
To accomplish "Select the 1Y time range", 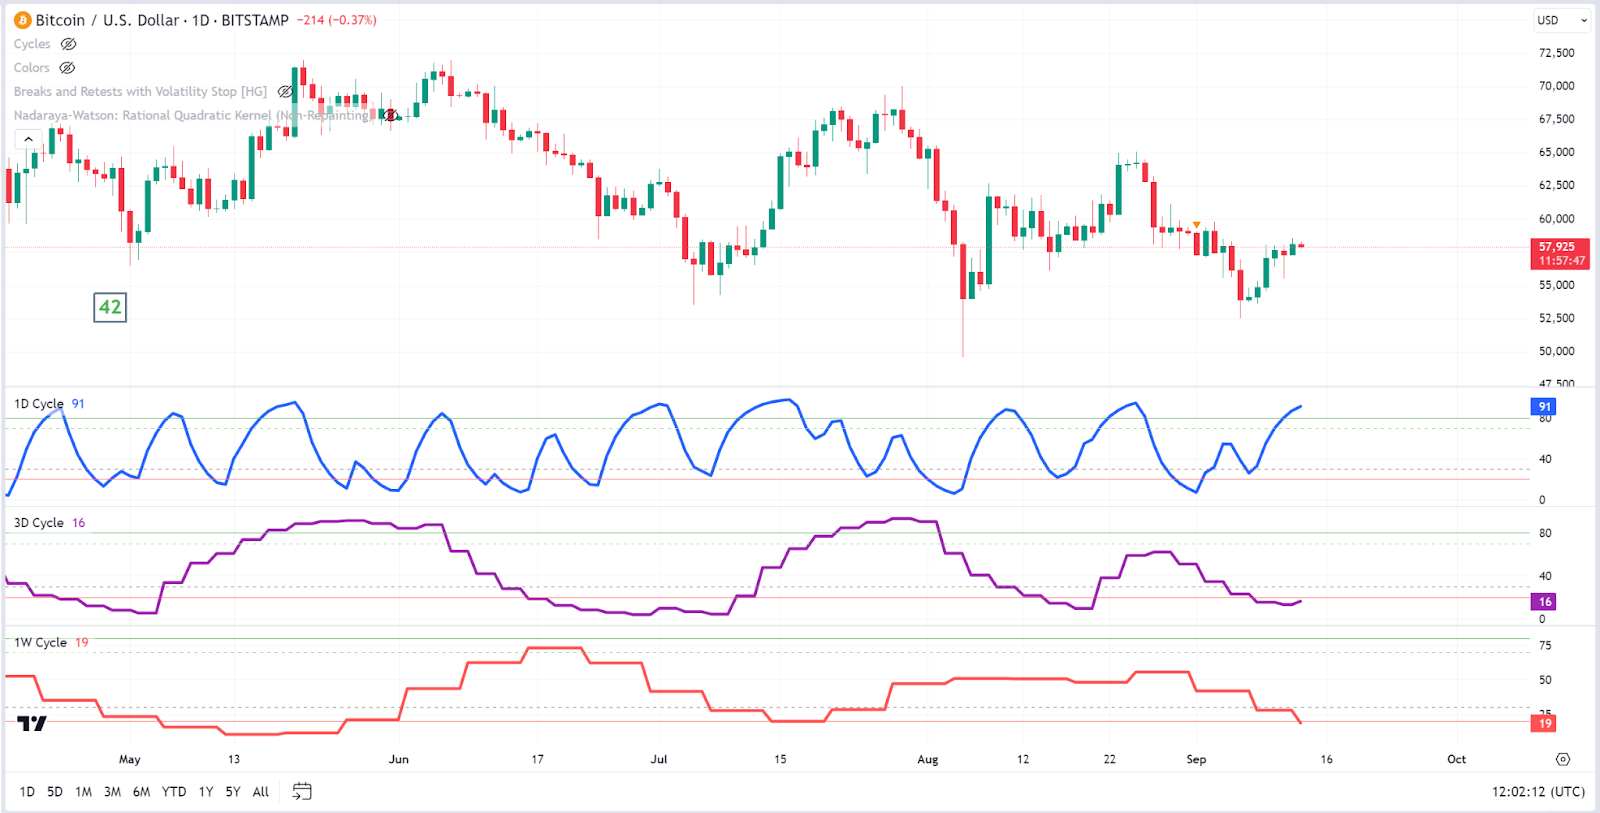I will point(206,791).
